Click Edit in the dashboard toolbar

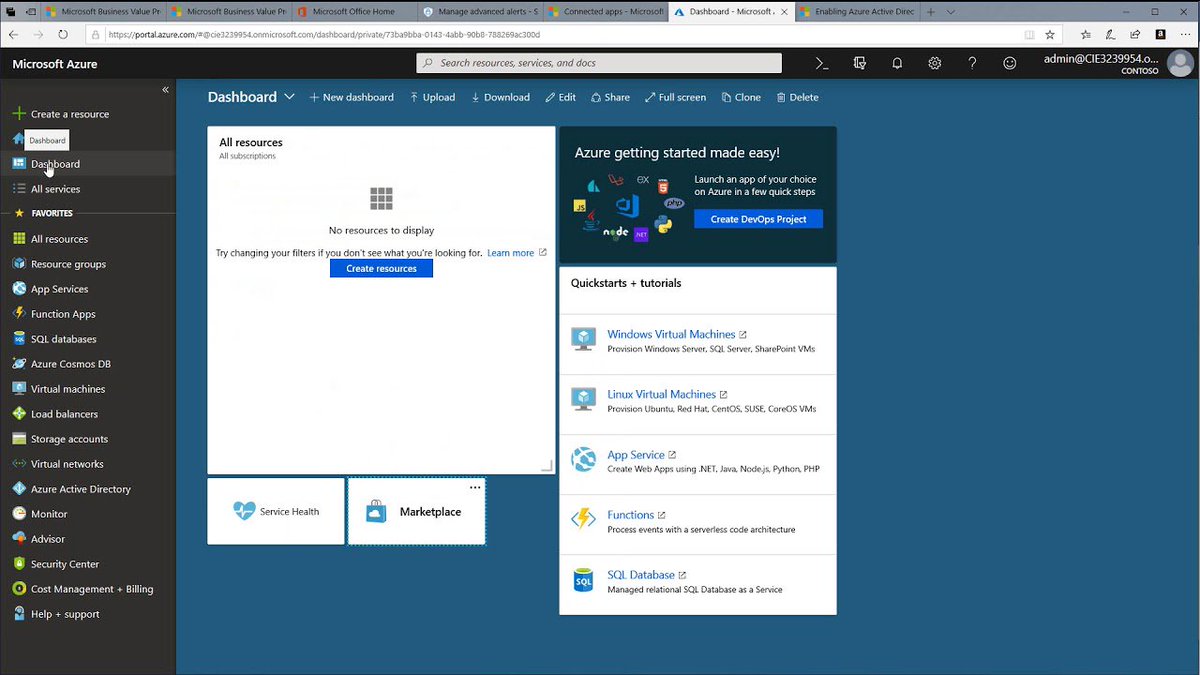click(x=560, y=97)
